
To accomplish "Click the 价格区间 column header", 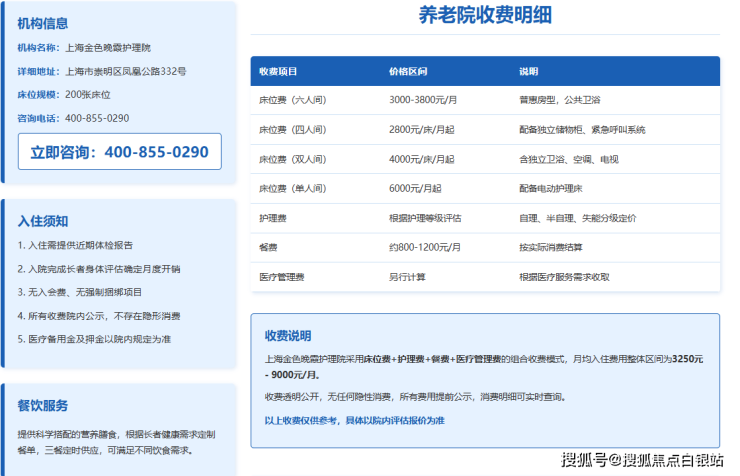I will pyautogui.click(x=408, y=72).
